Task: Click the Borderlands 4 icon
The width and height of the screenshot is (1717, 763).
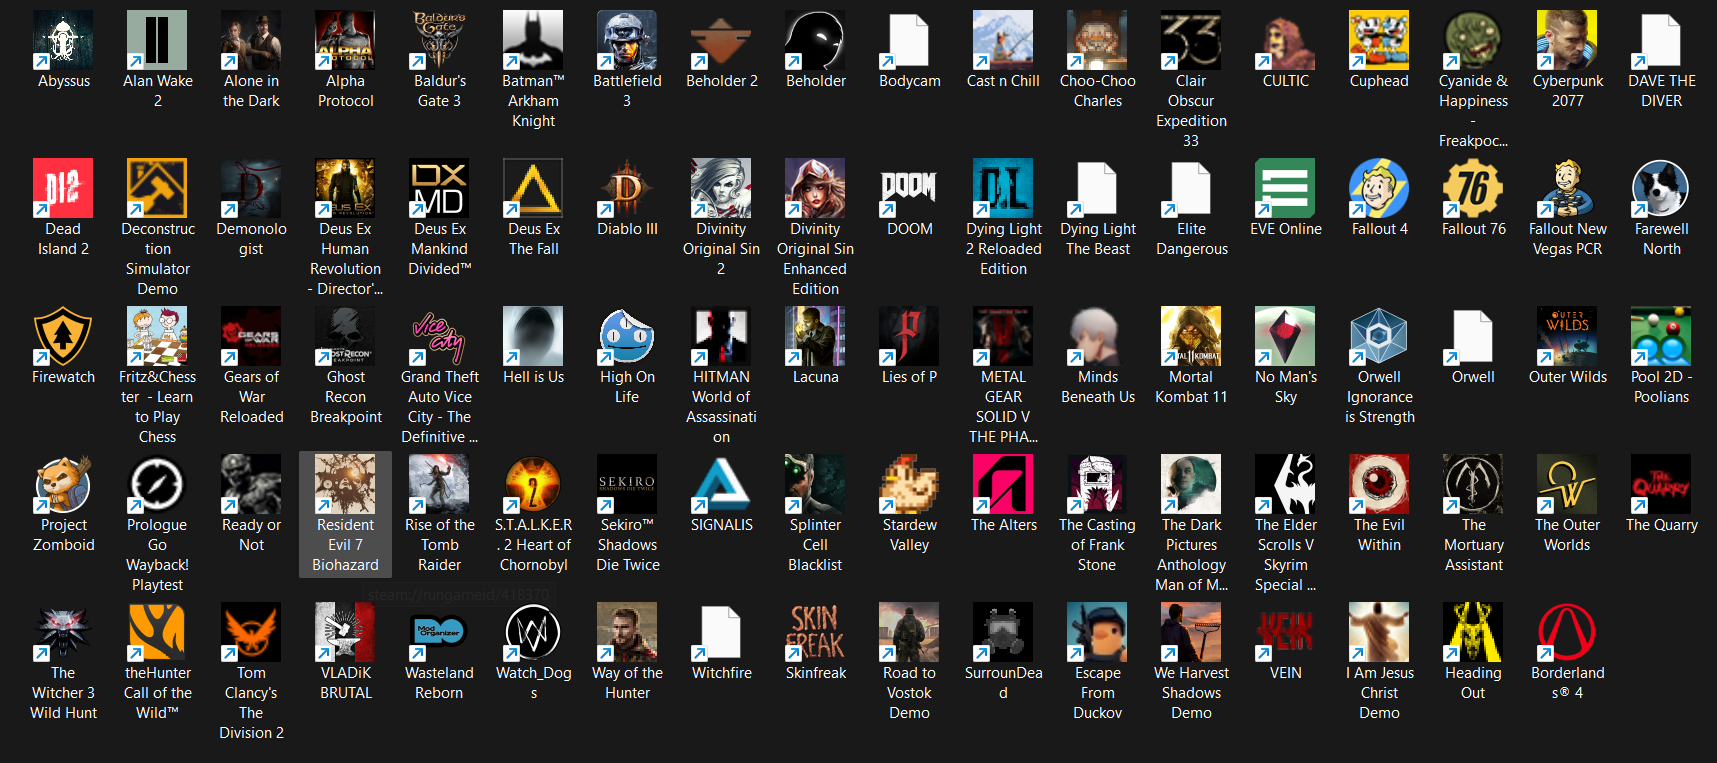Action: [1567, 633]
